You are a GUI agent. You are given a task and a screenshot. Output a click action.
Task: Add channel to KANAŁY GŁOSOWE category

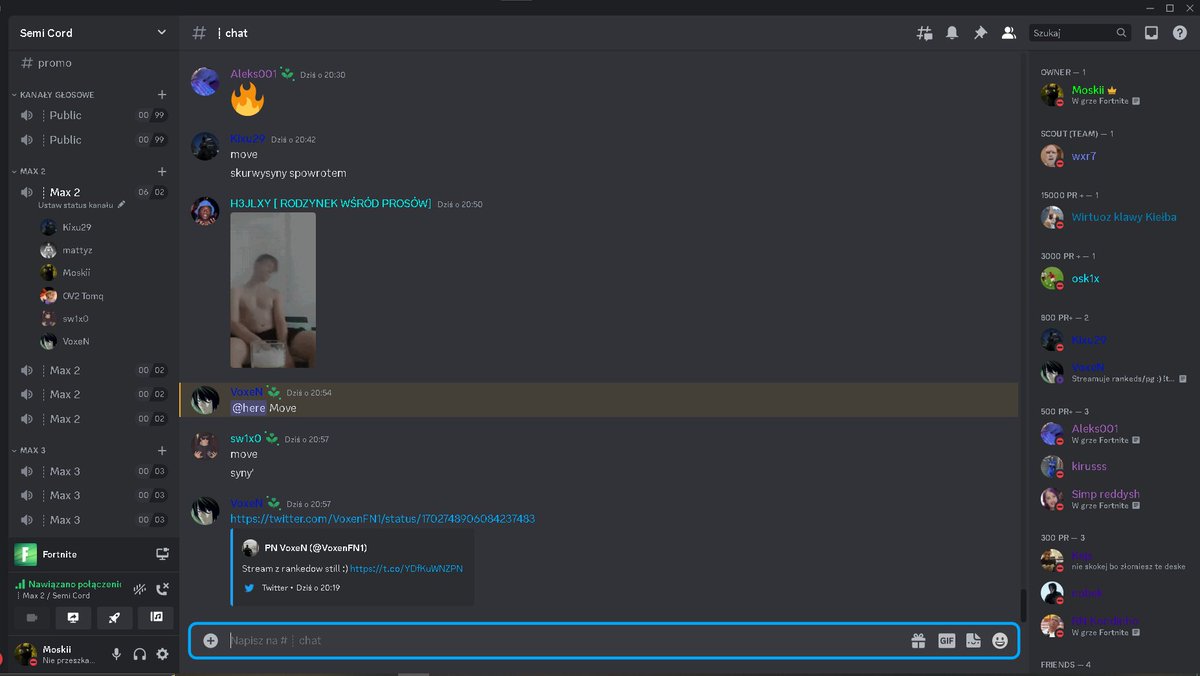pyautogui.click(x=162, y=94)
